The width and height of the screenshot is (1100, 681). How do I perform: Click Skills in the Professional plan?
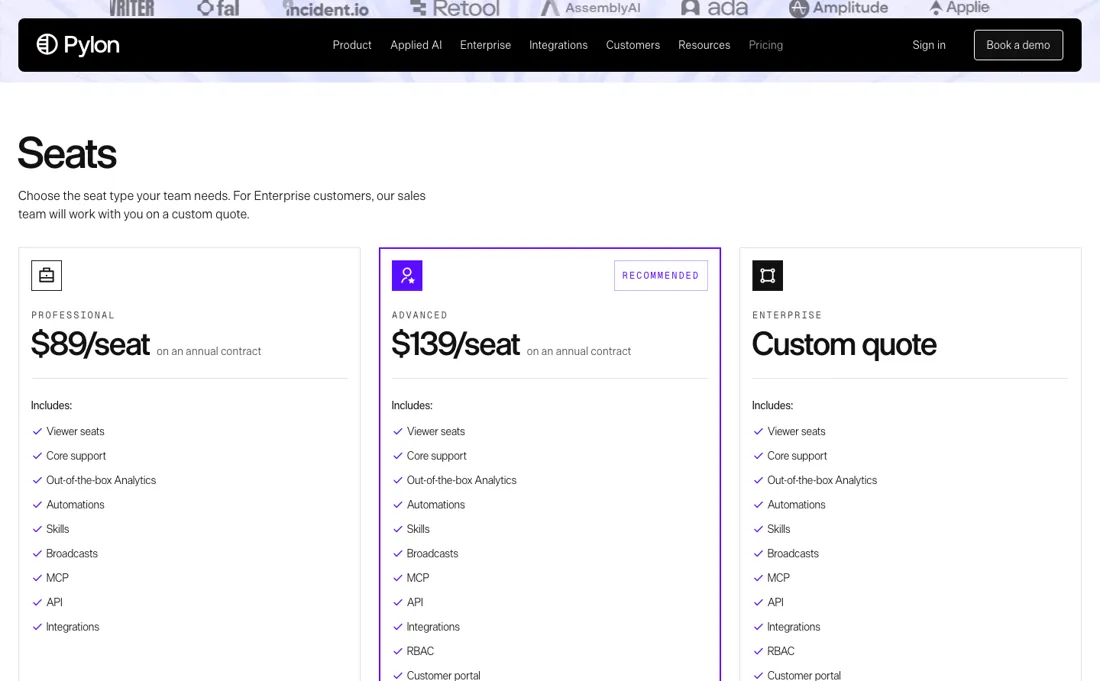(58, 530)
